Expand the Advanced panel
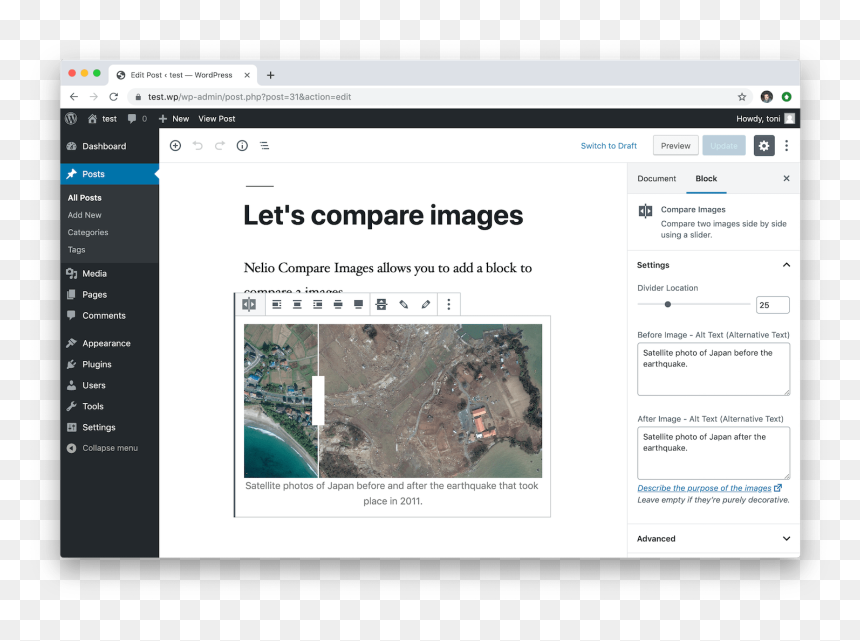The image size is (860, 641). (x=714, y=538)
